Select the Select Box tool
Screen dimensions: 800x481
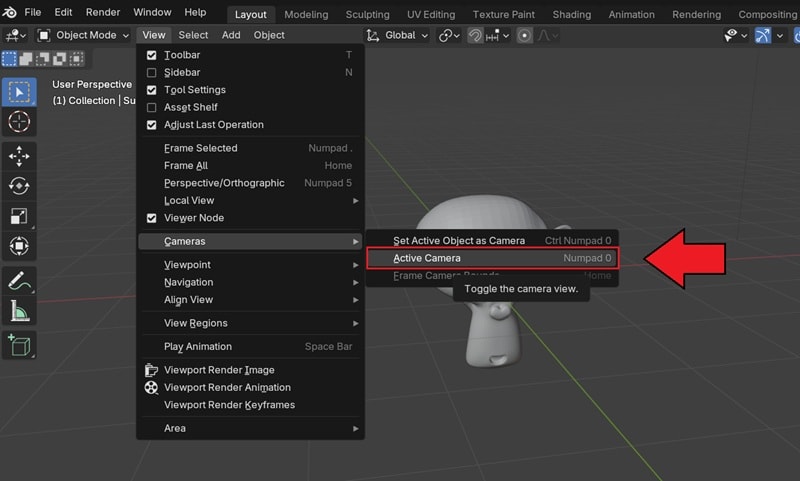[x=19, y=92]
